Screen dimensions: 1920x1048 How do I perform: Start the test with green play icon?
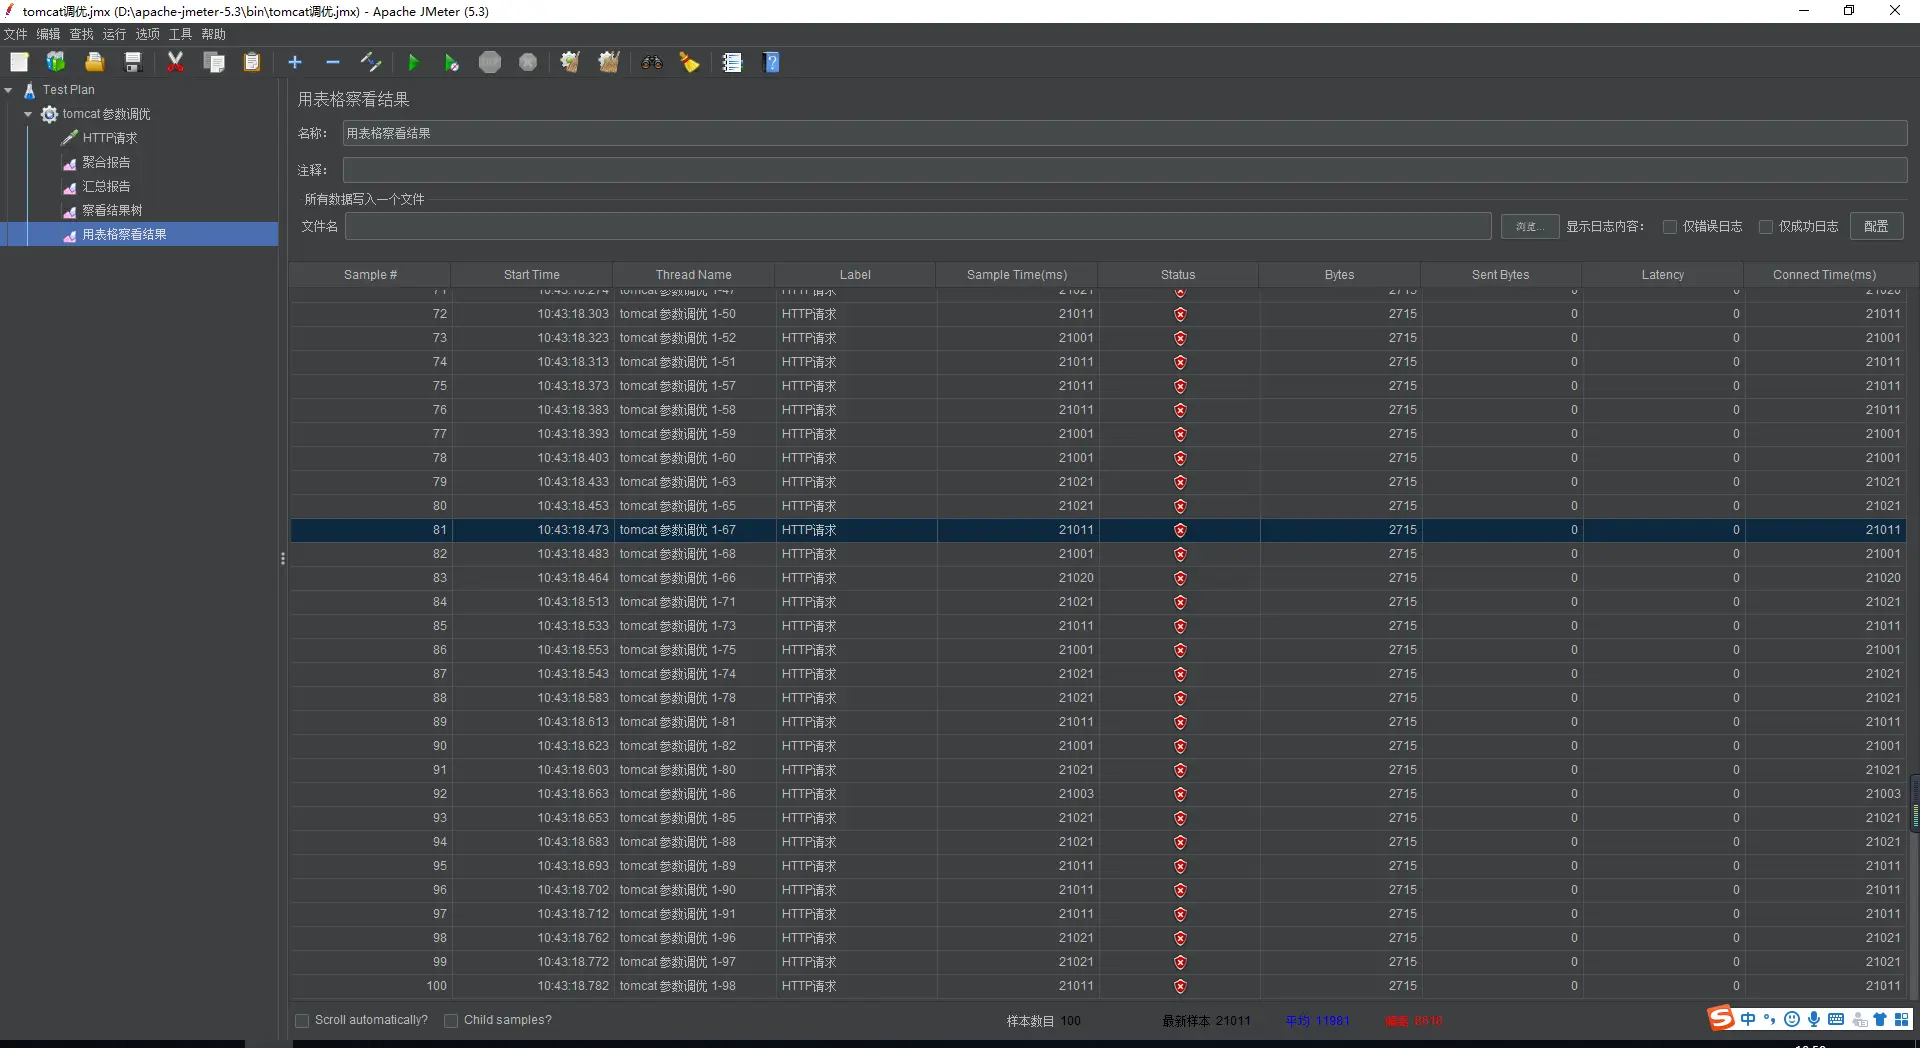pyautogui.click(x=413, y=62)
